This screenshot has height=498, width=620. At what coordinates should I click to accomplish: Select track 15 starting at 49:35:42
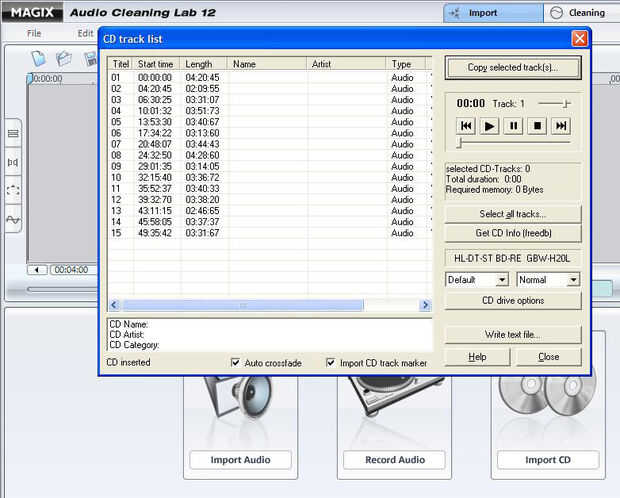(x=269, y=233)
